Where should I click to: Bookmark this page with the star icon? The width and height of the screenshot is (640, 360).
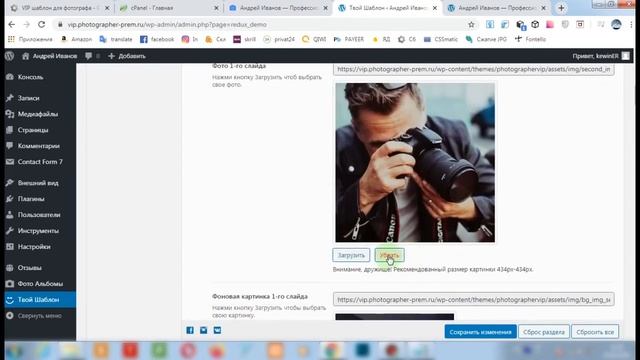[471, 24]
